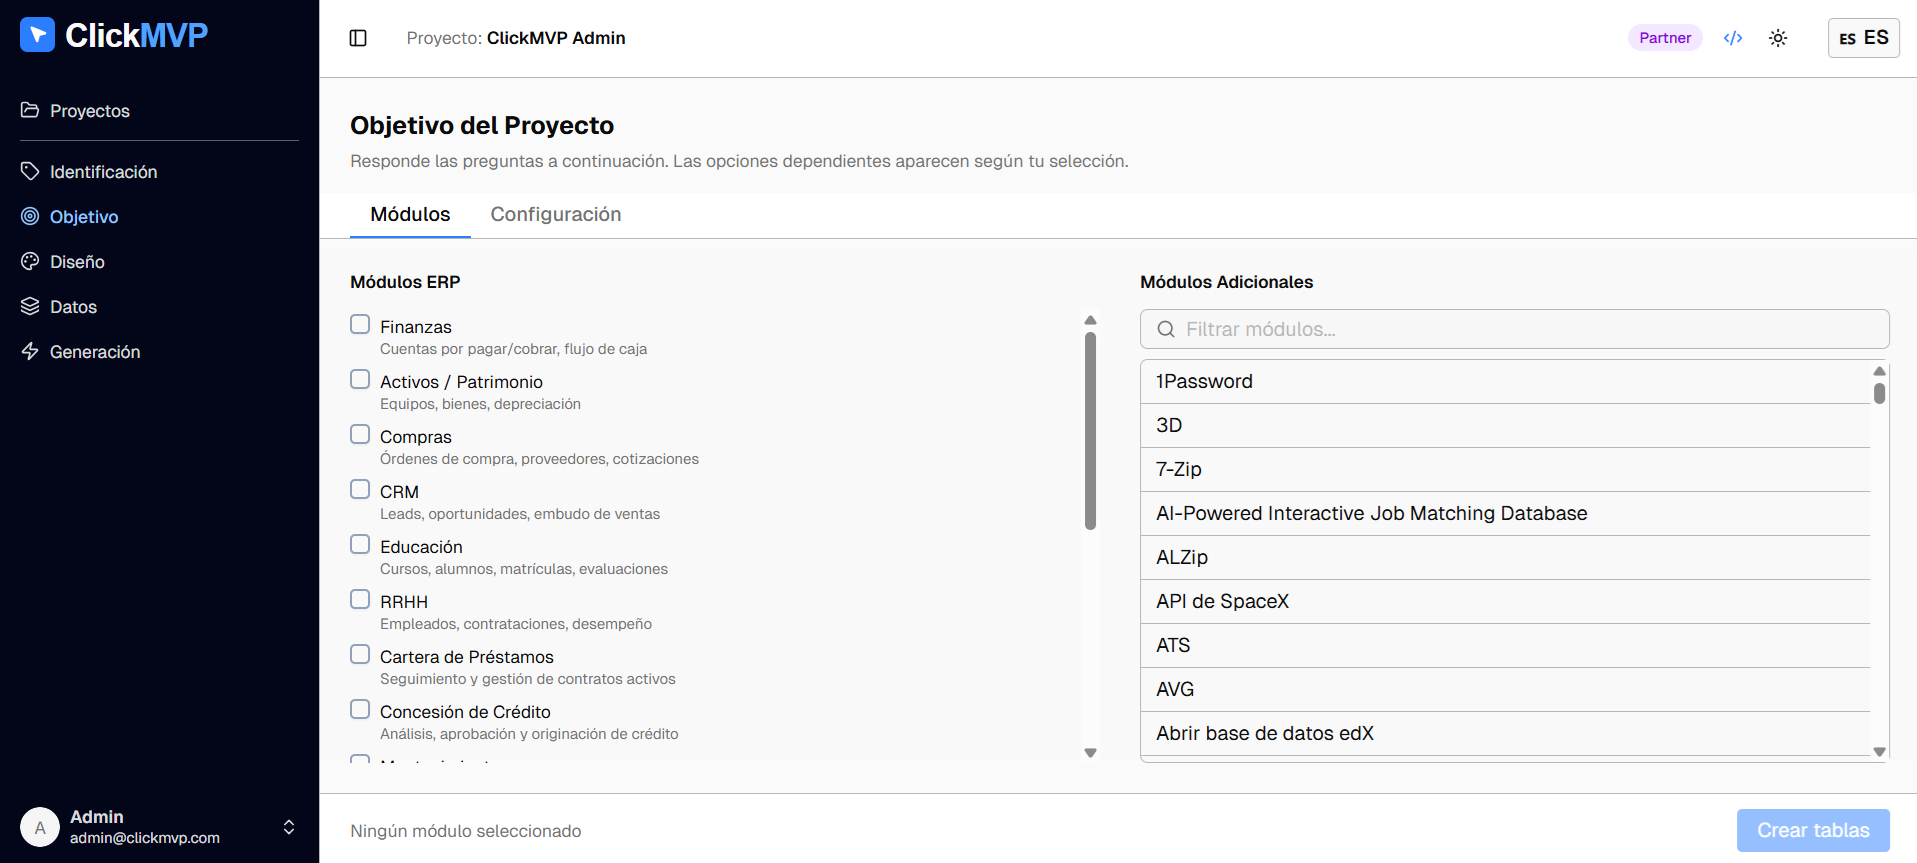
Task: Click the admin@clickmvp.com email text
Action: coord(145,838)
